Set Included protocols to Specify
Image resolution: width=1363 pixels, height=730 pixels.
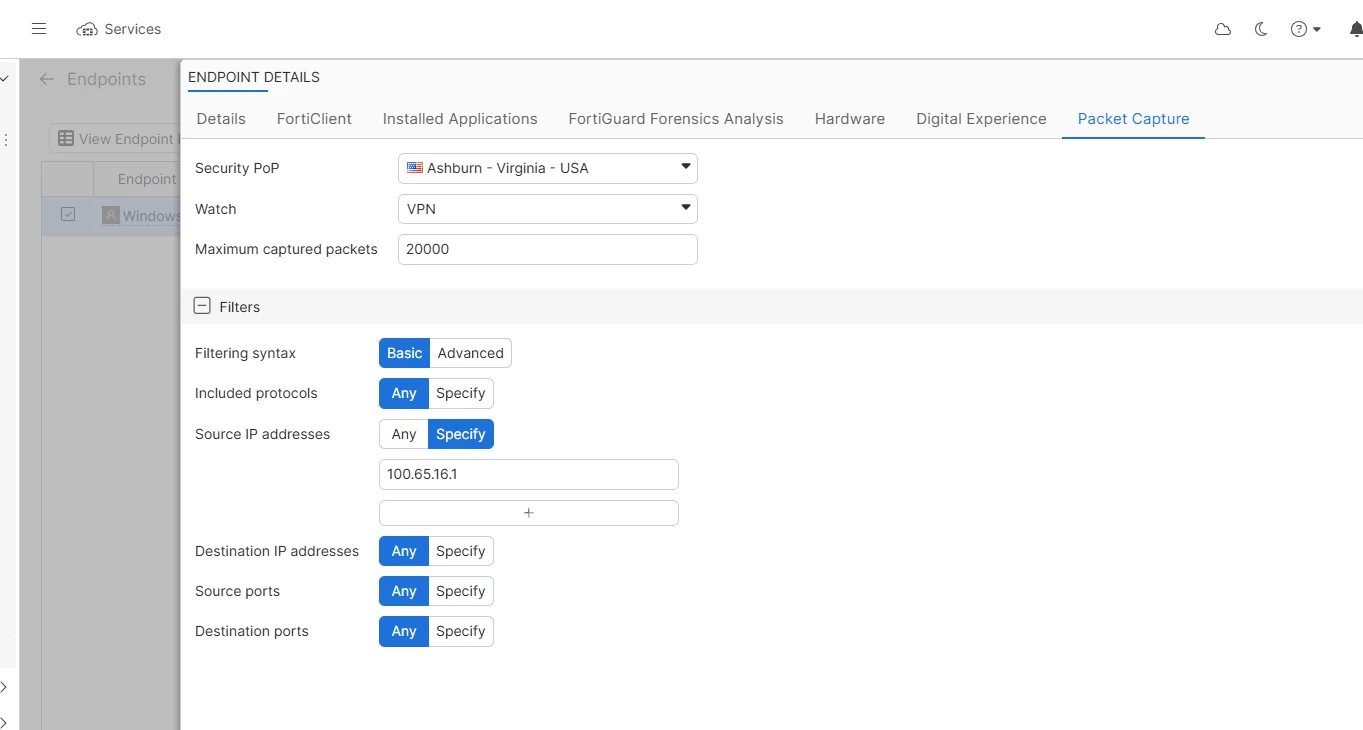461,393
